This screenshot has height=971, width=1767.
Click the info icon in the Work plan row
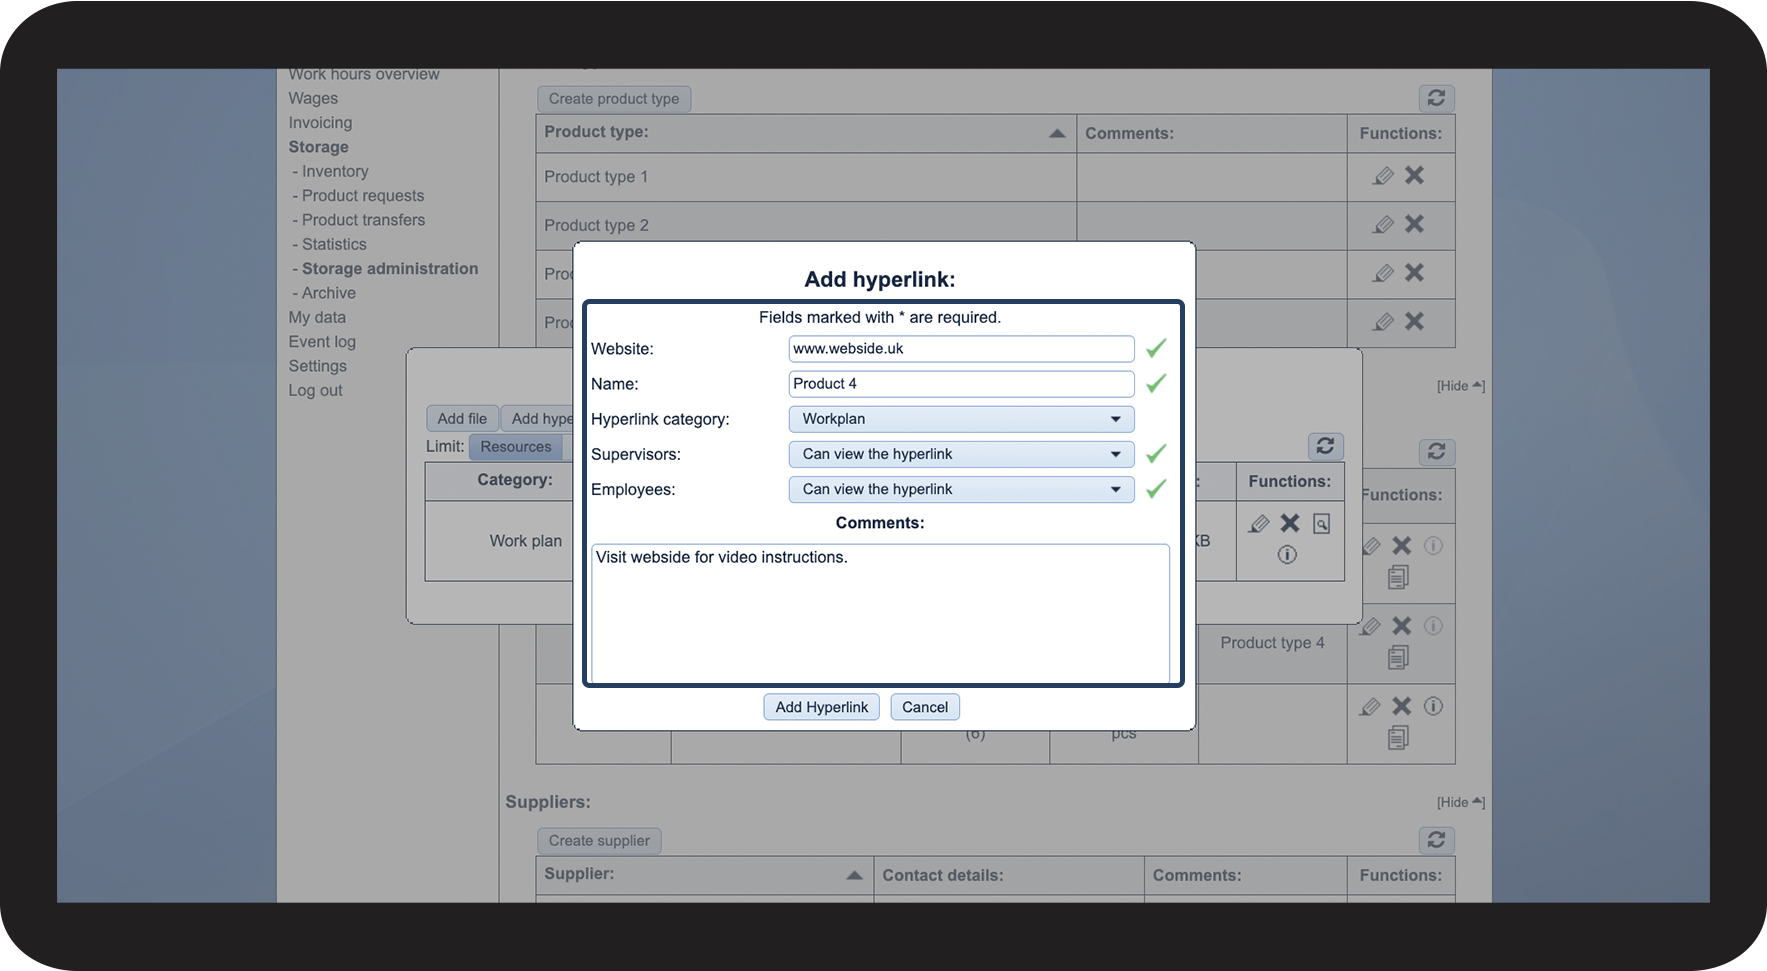pos(1287,554)
